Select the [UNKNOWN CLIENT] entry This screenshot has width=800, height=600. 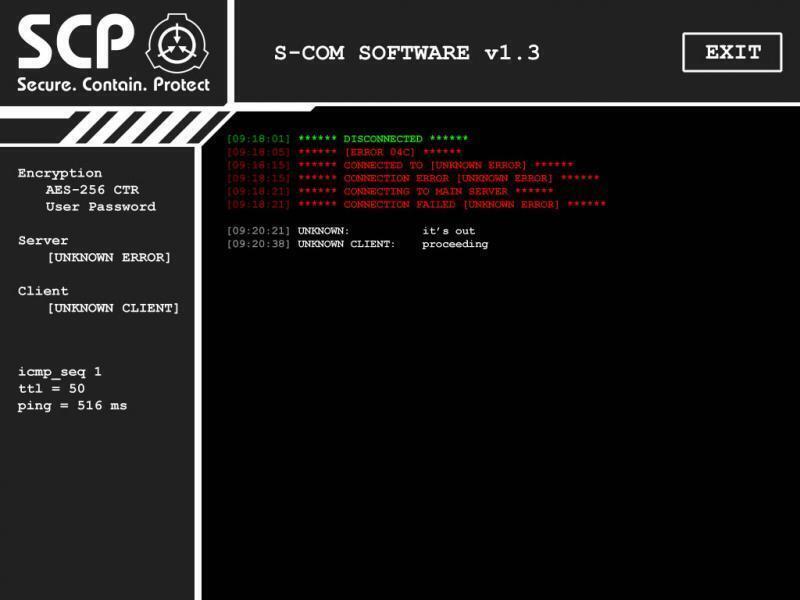click(x=113, y=308)
